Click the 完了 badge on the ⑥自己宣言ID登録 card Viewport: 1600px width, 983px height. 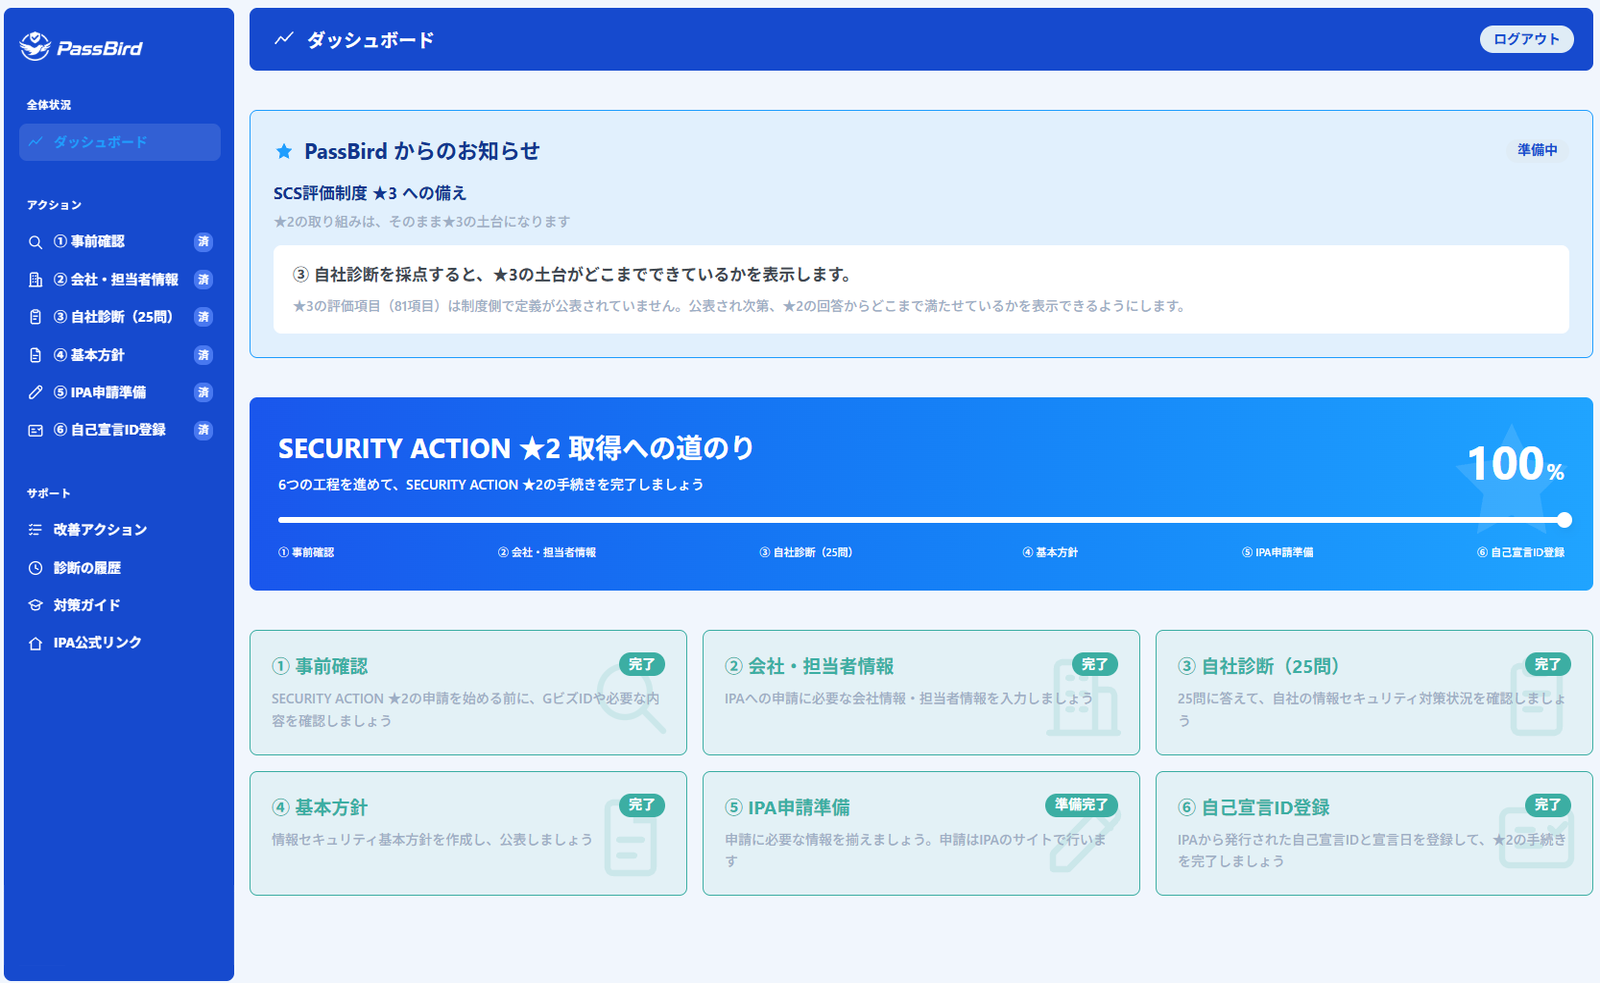pos(1548,805)
